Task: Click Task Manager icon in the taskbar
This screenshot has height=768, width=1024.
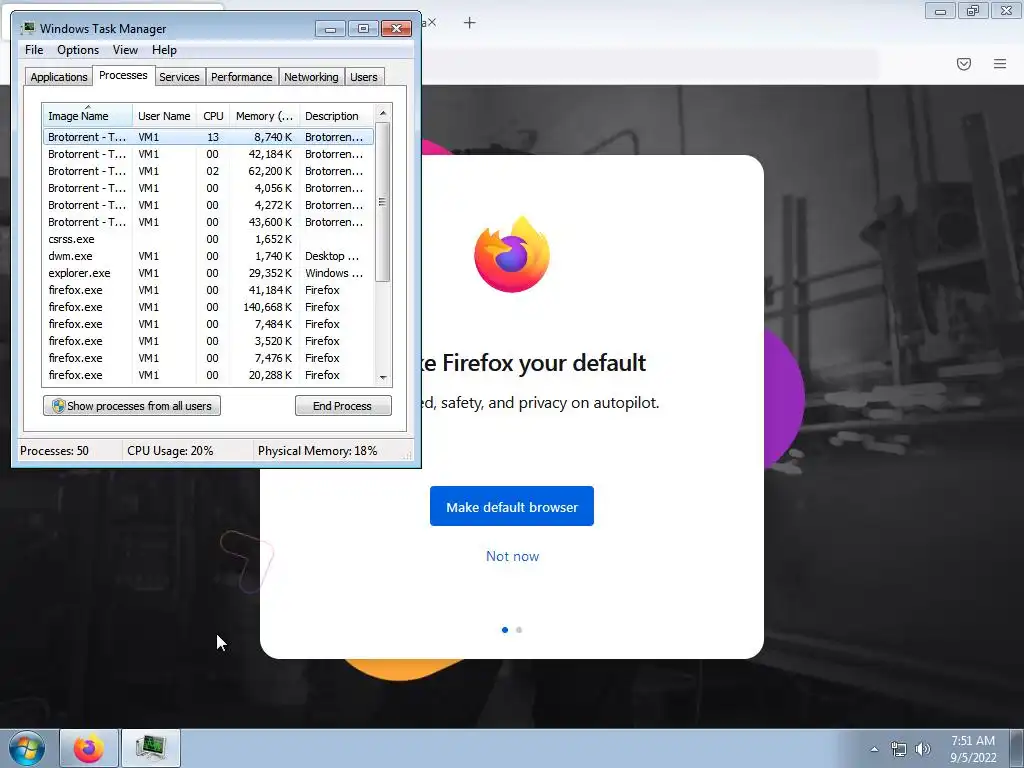Action: click(151, 748)
